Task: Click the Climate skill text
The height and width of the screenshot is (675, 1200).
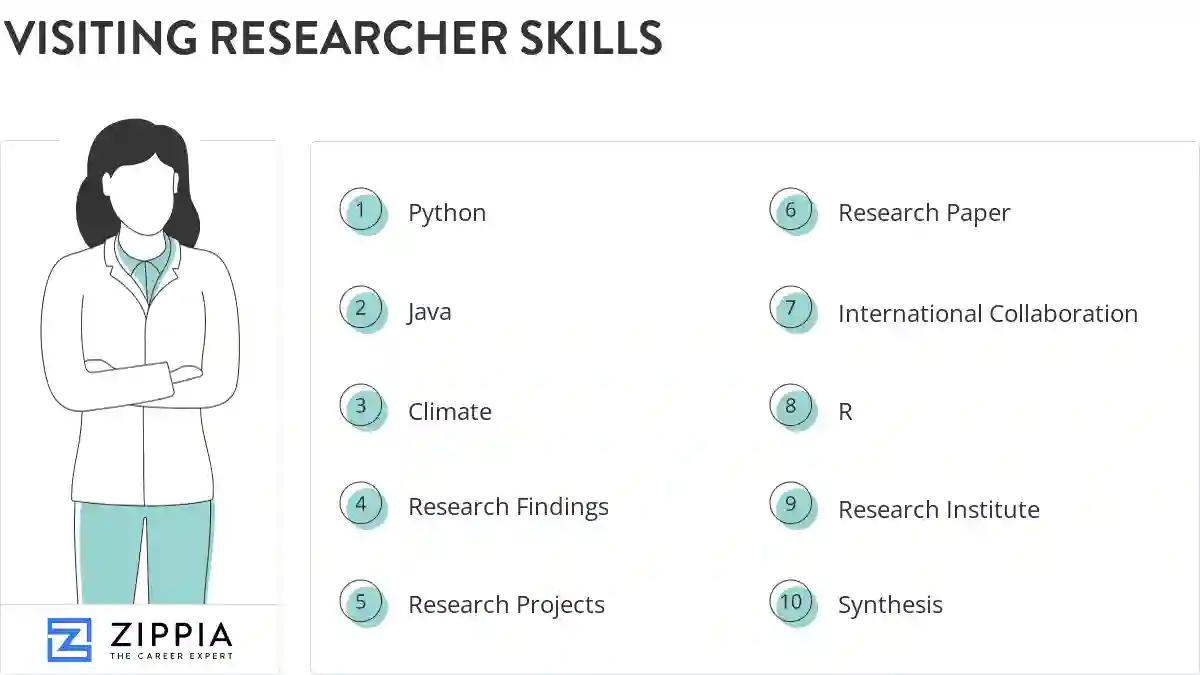Action: (x=450, y=411)
